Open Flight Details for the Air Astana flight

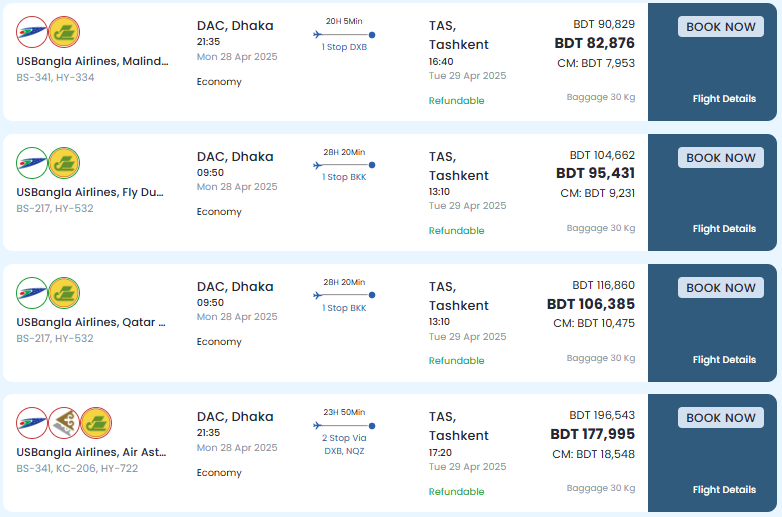tap(724, 490)
